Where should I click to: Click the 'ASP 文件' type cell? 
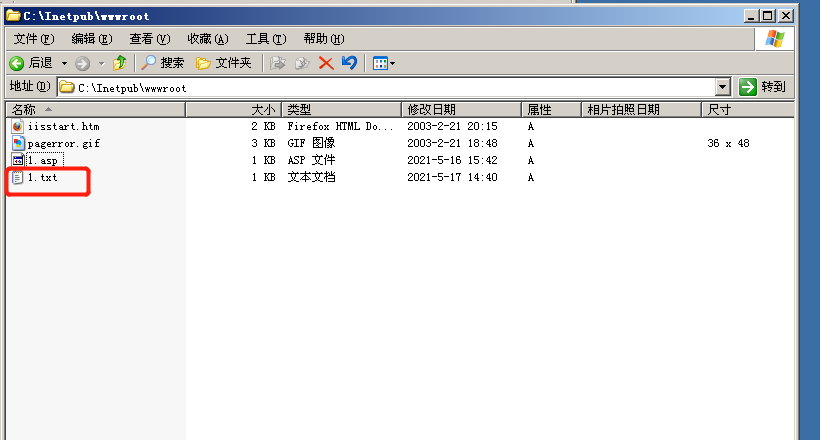(x=311, y=160)
